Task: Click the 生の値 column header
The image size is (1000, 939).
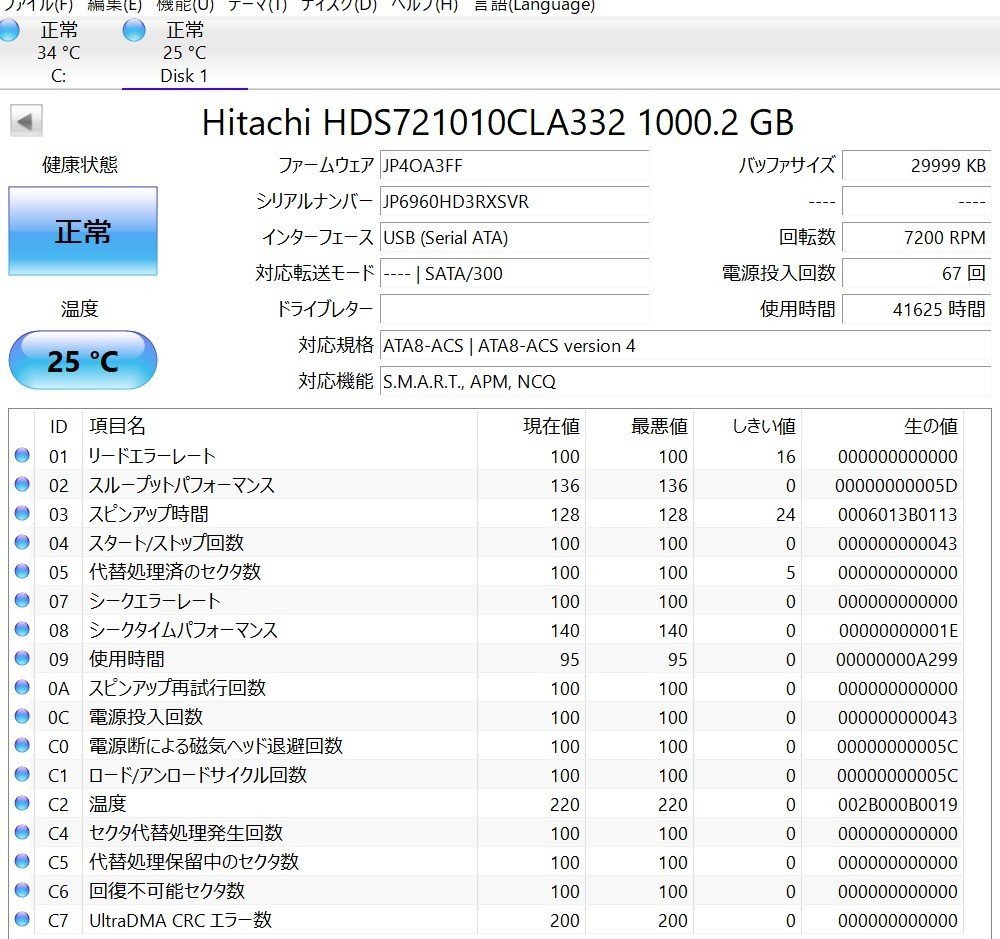Action: click(883, 426)
